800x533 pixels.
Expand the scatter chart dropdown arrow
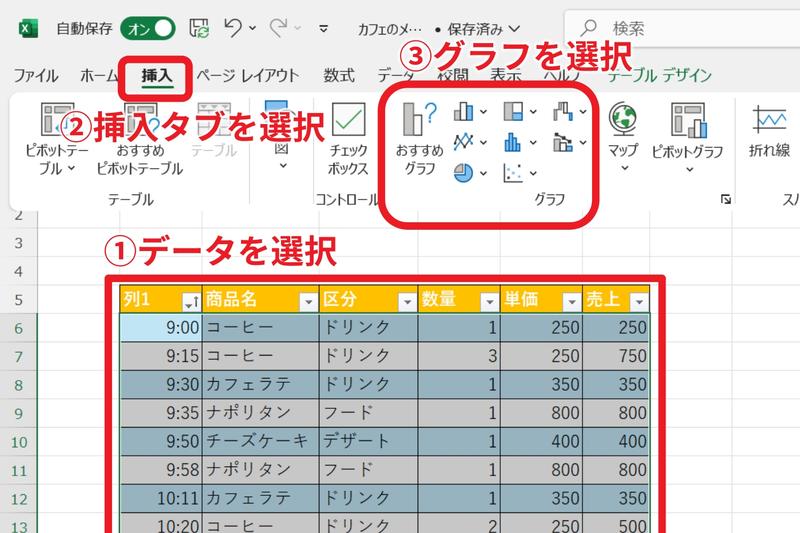pos(533,173)
